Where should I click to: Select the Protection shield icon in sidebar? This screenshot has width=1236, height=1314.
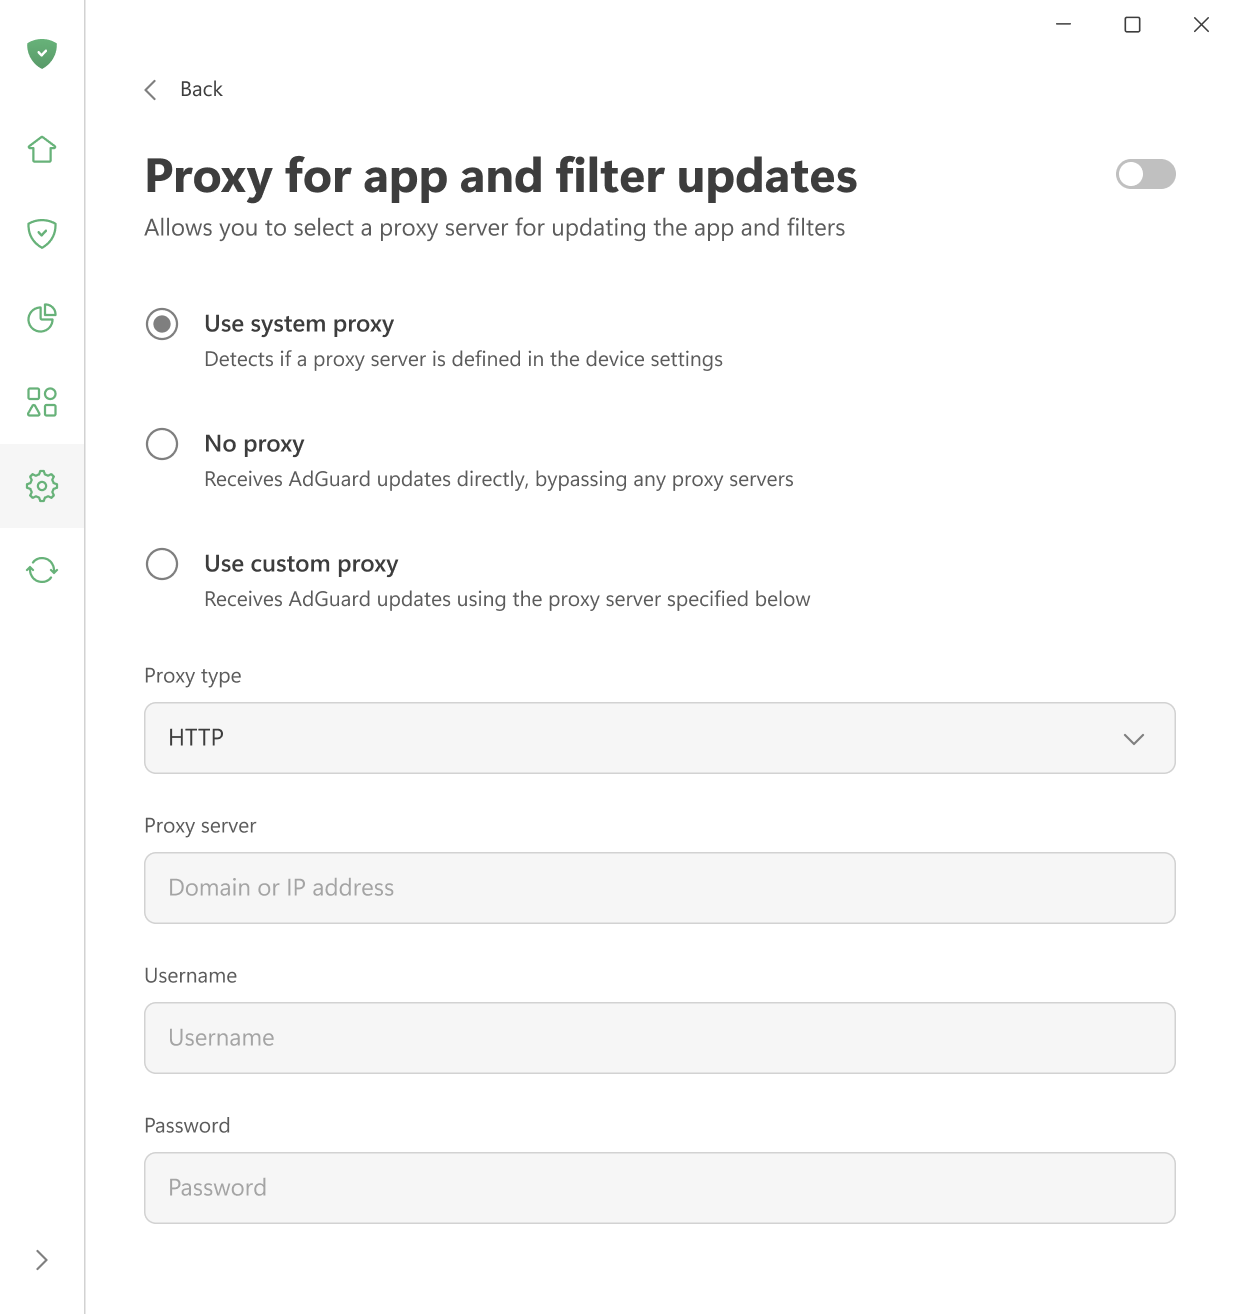(x=41, y=234)
